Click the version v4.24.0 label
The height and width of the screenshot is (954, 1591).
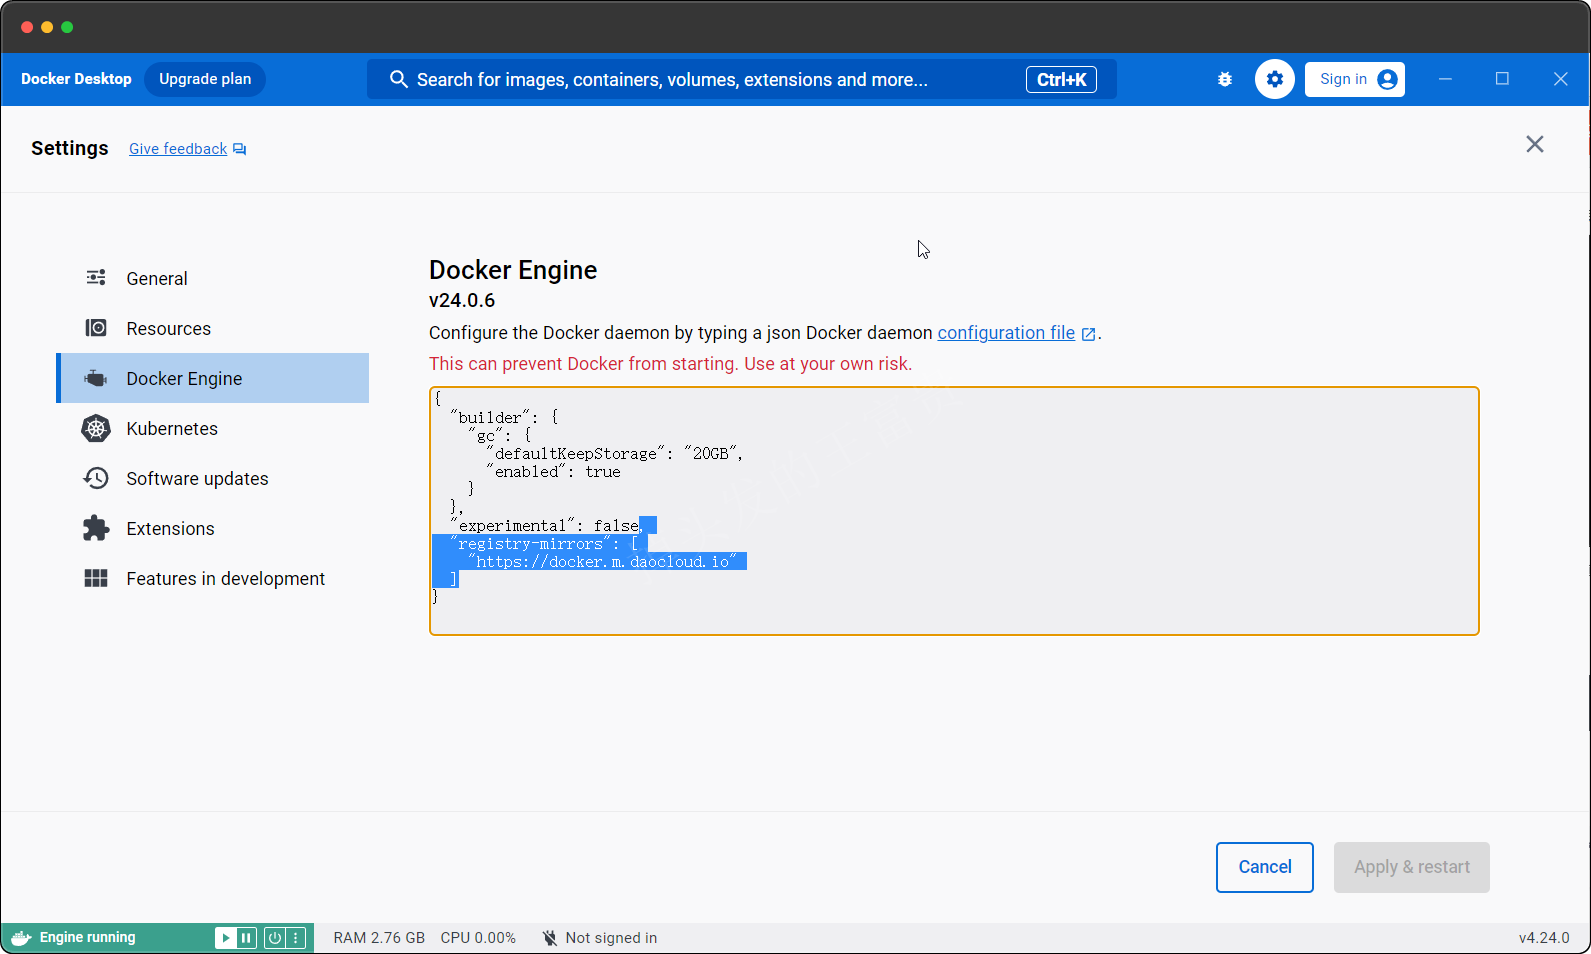[1544, 938]
